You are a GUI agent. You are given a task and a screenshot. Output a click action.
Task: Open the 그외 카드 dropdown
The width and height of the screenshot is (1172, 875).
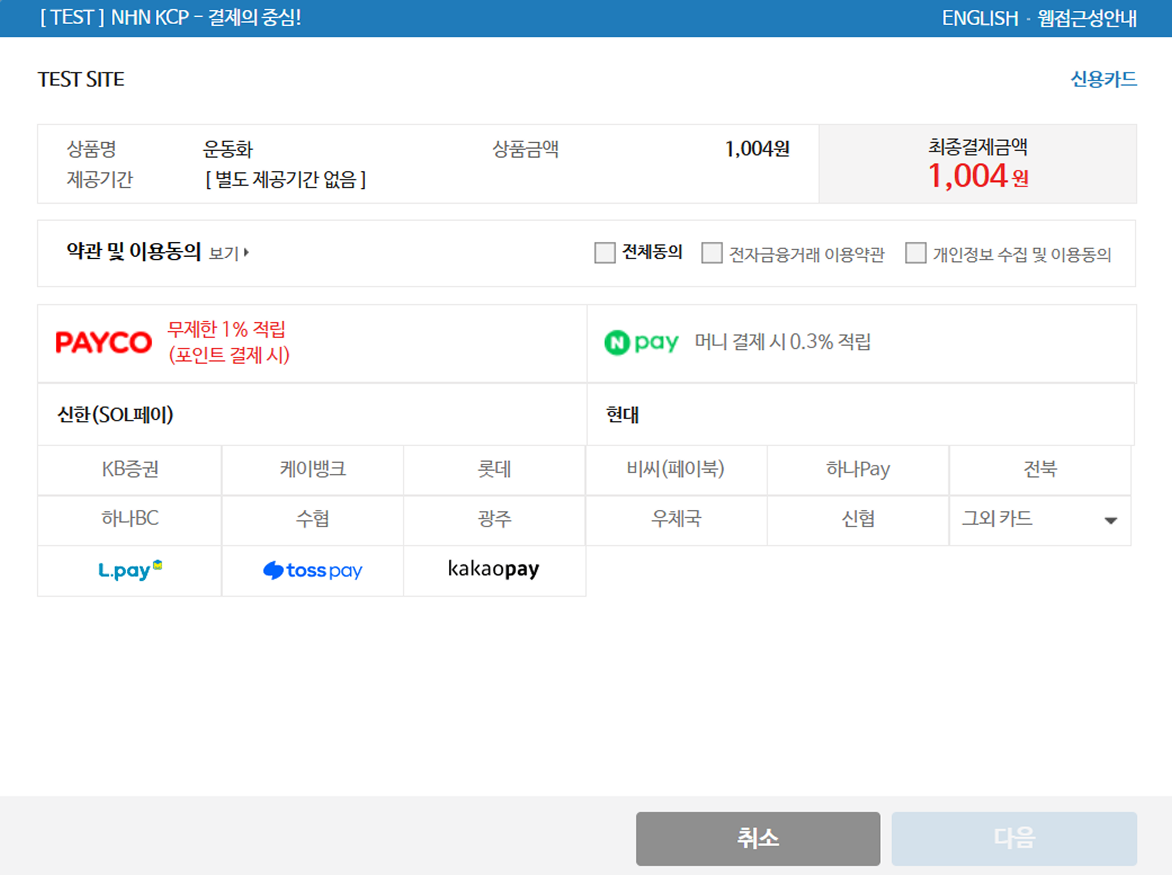(x=1040, y=520)
